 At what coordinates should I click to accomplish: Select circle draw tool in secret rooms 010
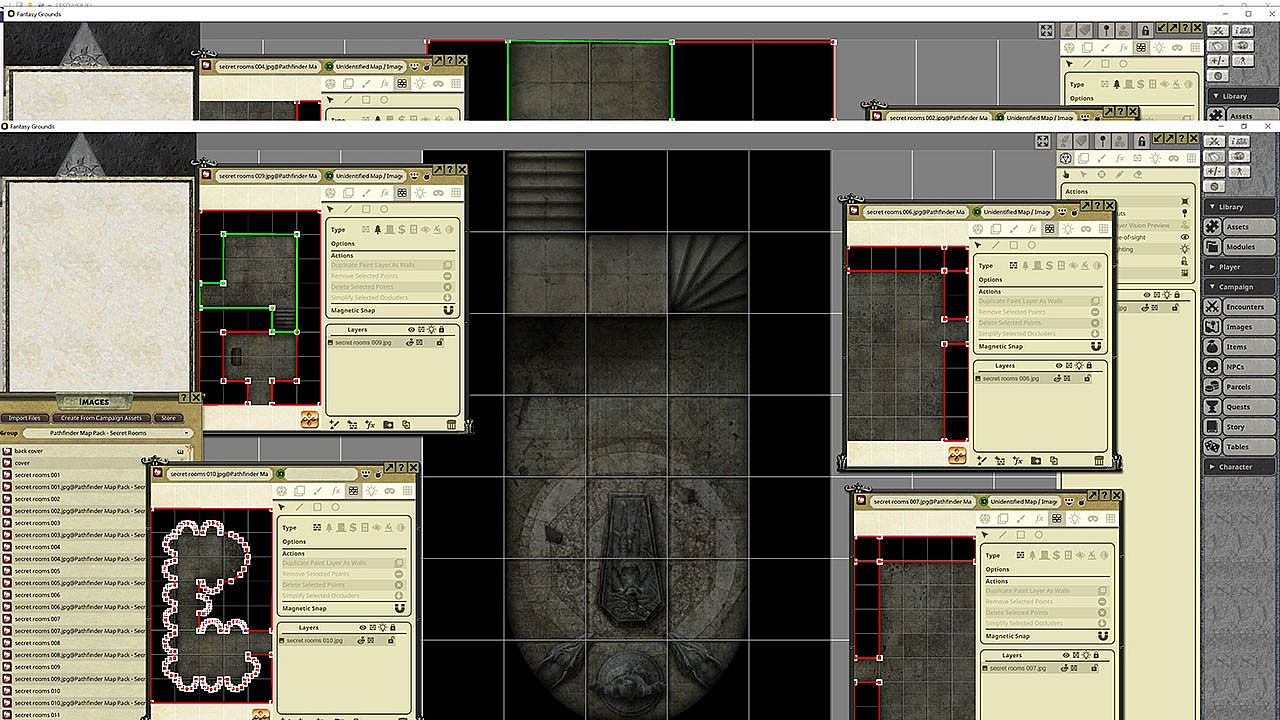(x=335, y=508)
